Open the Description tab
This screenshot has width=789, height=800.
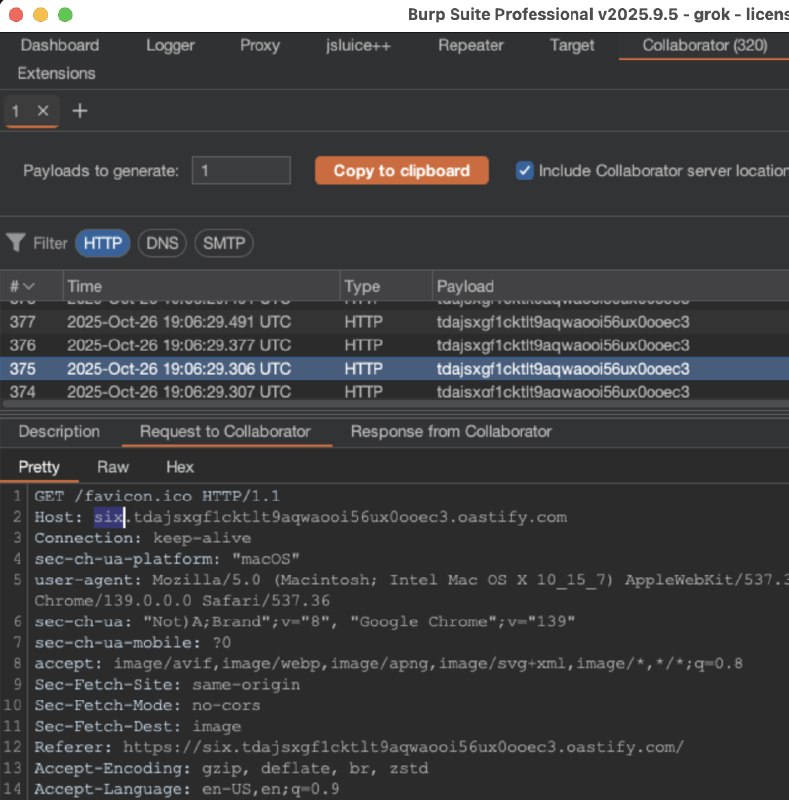[59, 432]
